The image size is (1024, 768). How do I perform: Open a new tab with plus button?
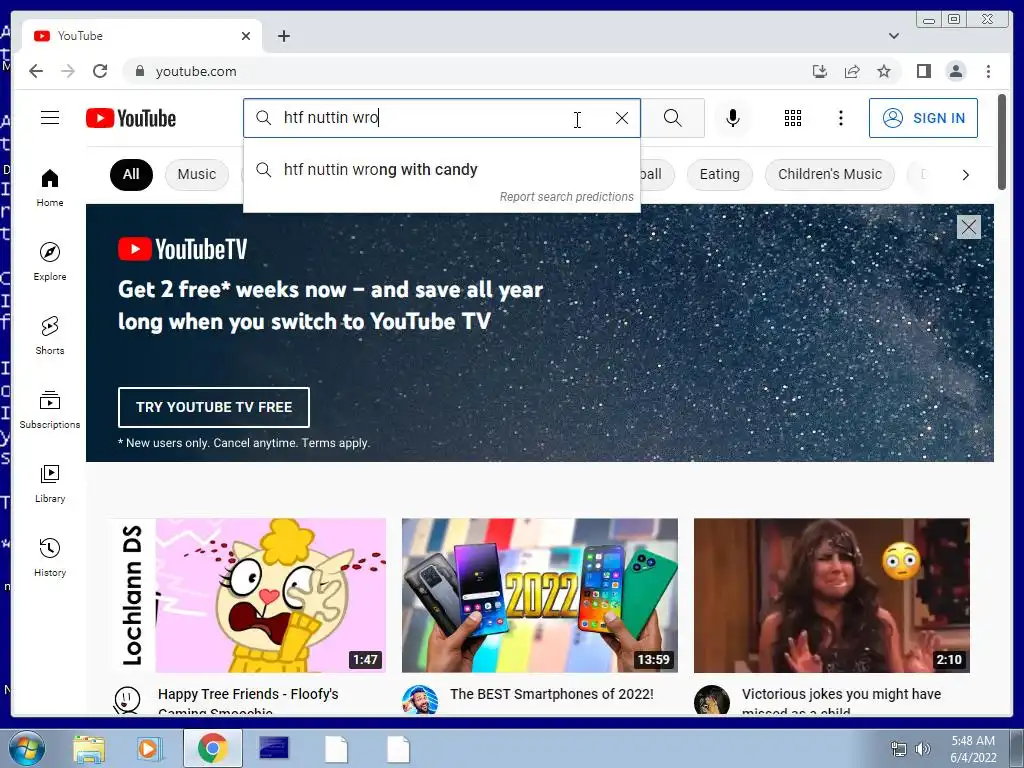[x=283, y=36]
